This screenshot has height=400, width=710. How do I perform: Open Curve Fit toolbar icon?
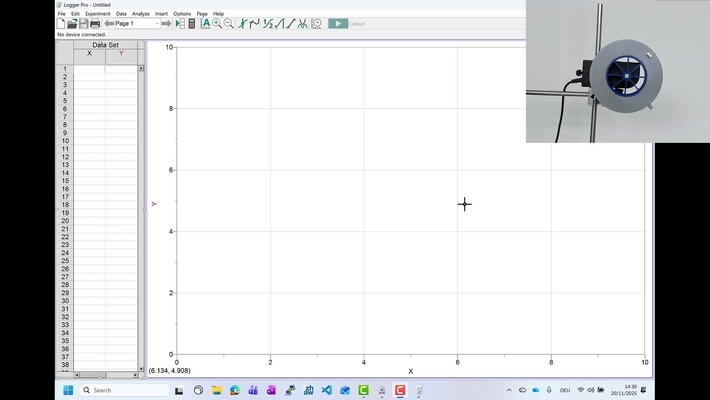pyautogui.click(x=302, y=24)
